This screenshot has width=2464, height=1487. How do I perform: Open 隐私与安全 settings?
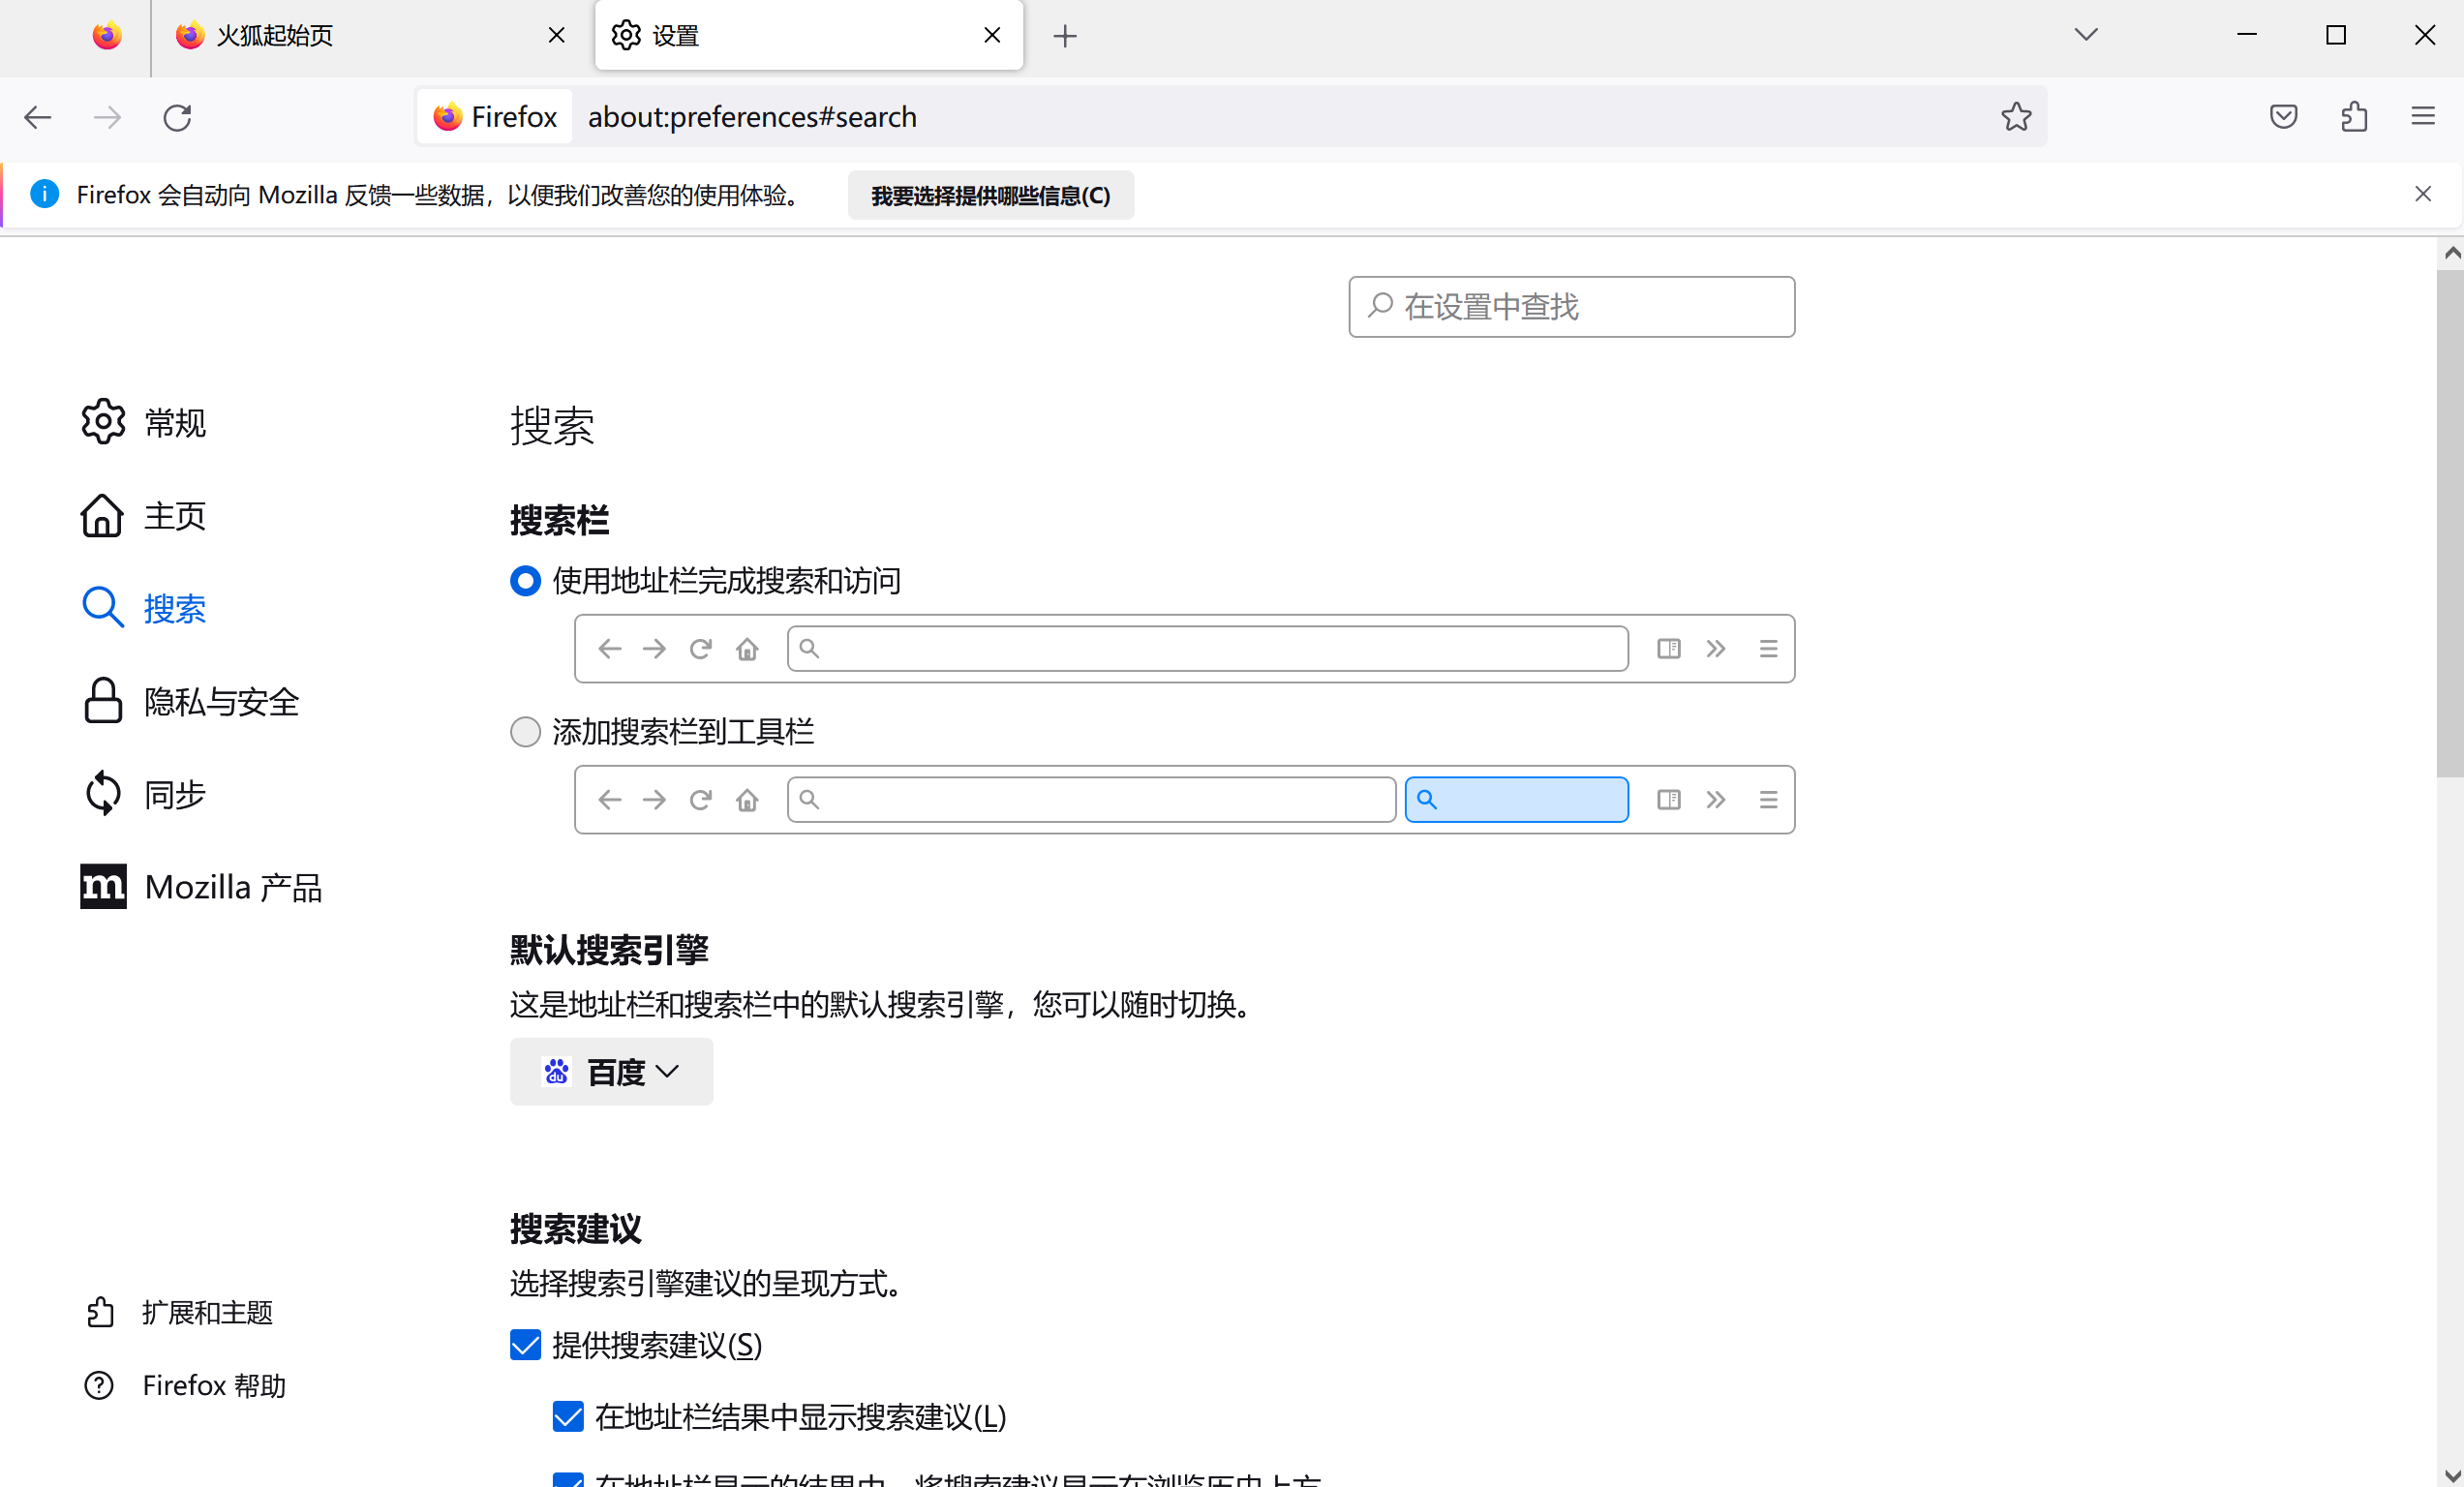tap(222, 702)
